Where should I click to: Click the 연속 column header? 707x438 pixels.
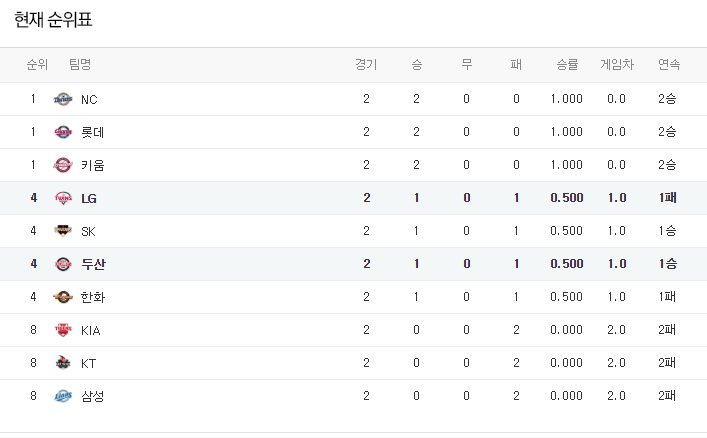[669, 65]
